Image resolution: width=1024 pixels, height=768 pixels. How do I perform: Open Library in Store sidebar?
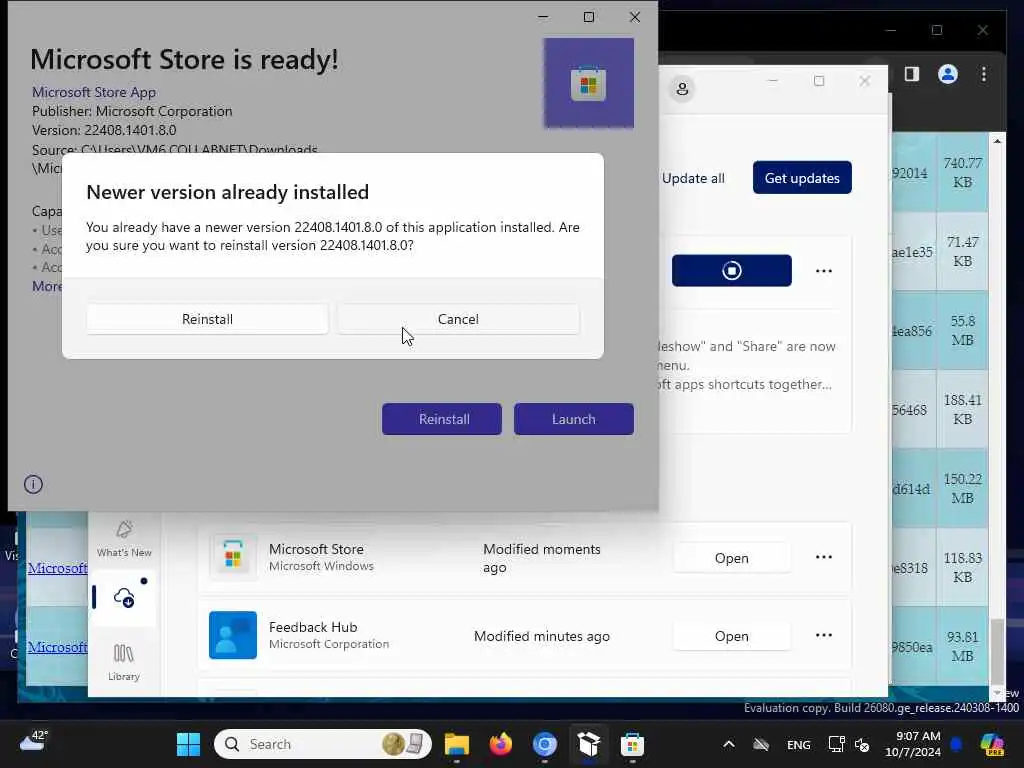point(124,662)
